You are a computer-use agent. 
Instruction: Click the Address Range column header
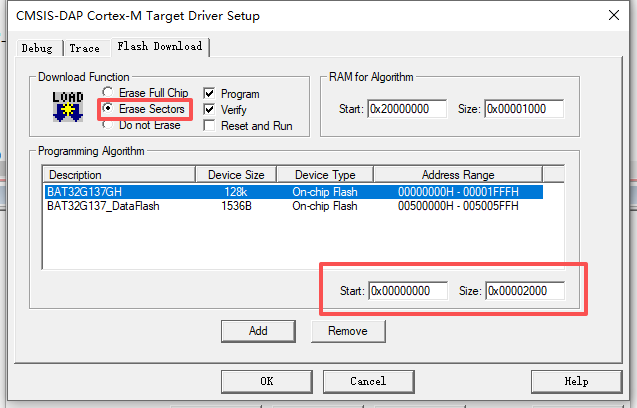coord(458,175)
